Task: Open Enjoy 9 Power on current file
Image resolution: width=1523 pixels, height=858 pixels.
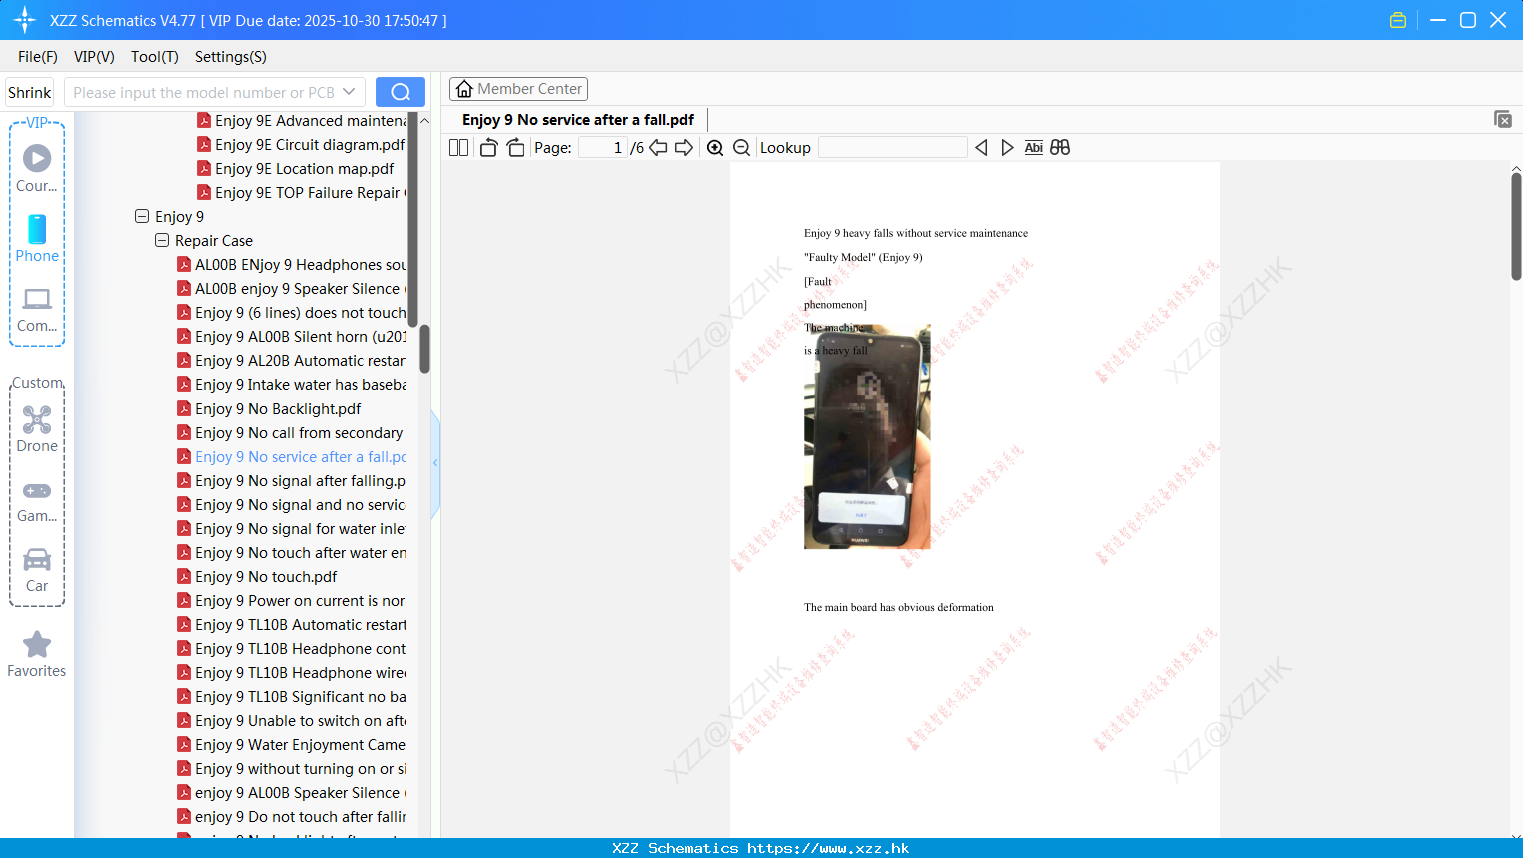Action: pos(291,601)
